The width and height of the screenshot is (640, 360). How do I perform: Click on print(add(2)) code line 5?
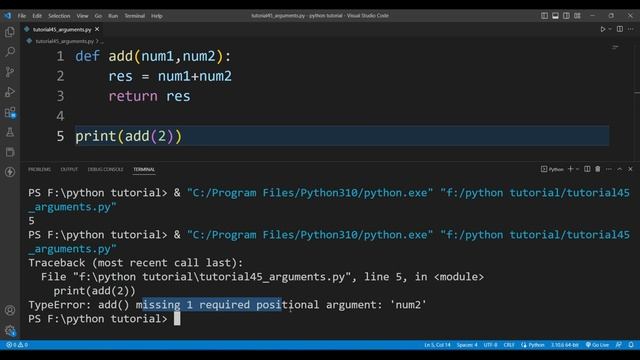click(x=129, y=136)
